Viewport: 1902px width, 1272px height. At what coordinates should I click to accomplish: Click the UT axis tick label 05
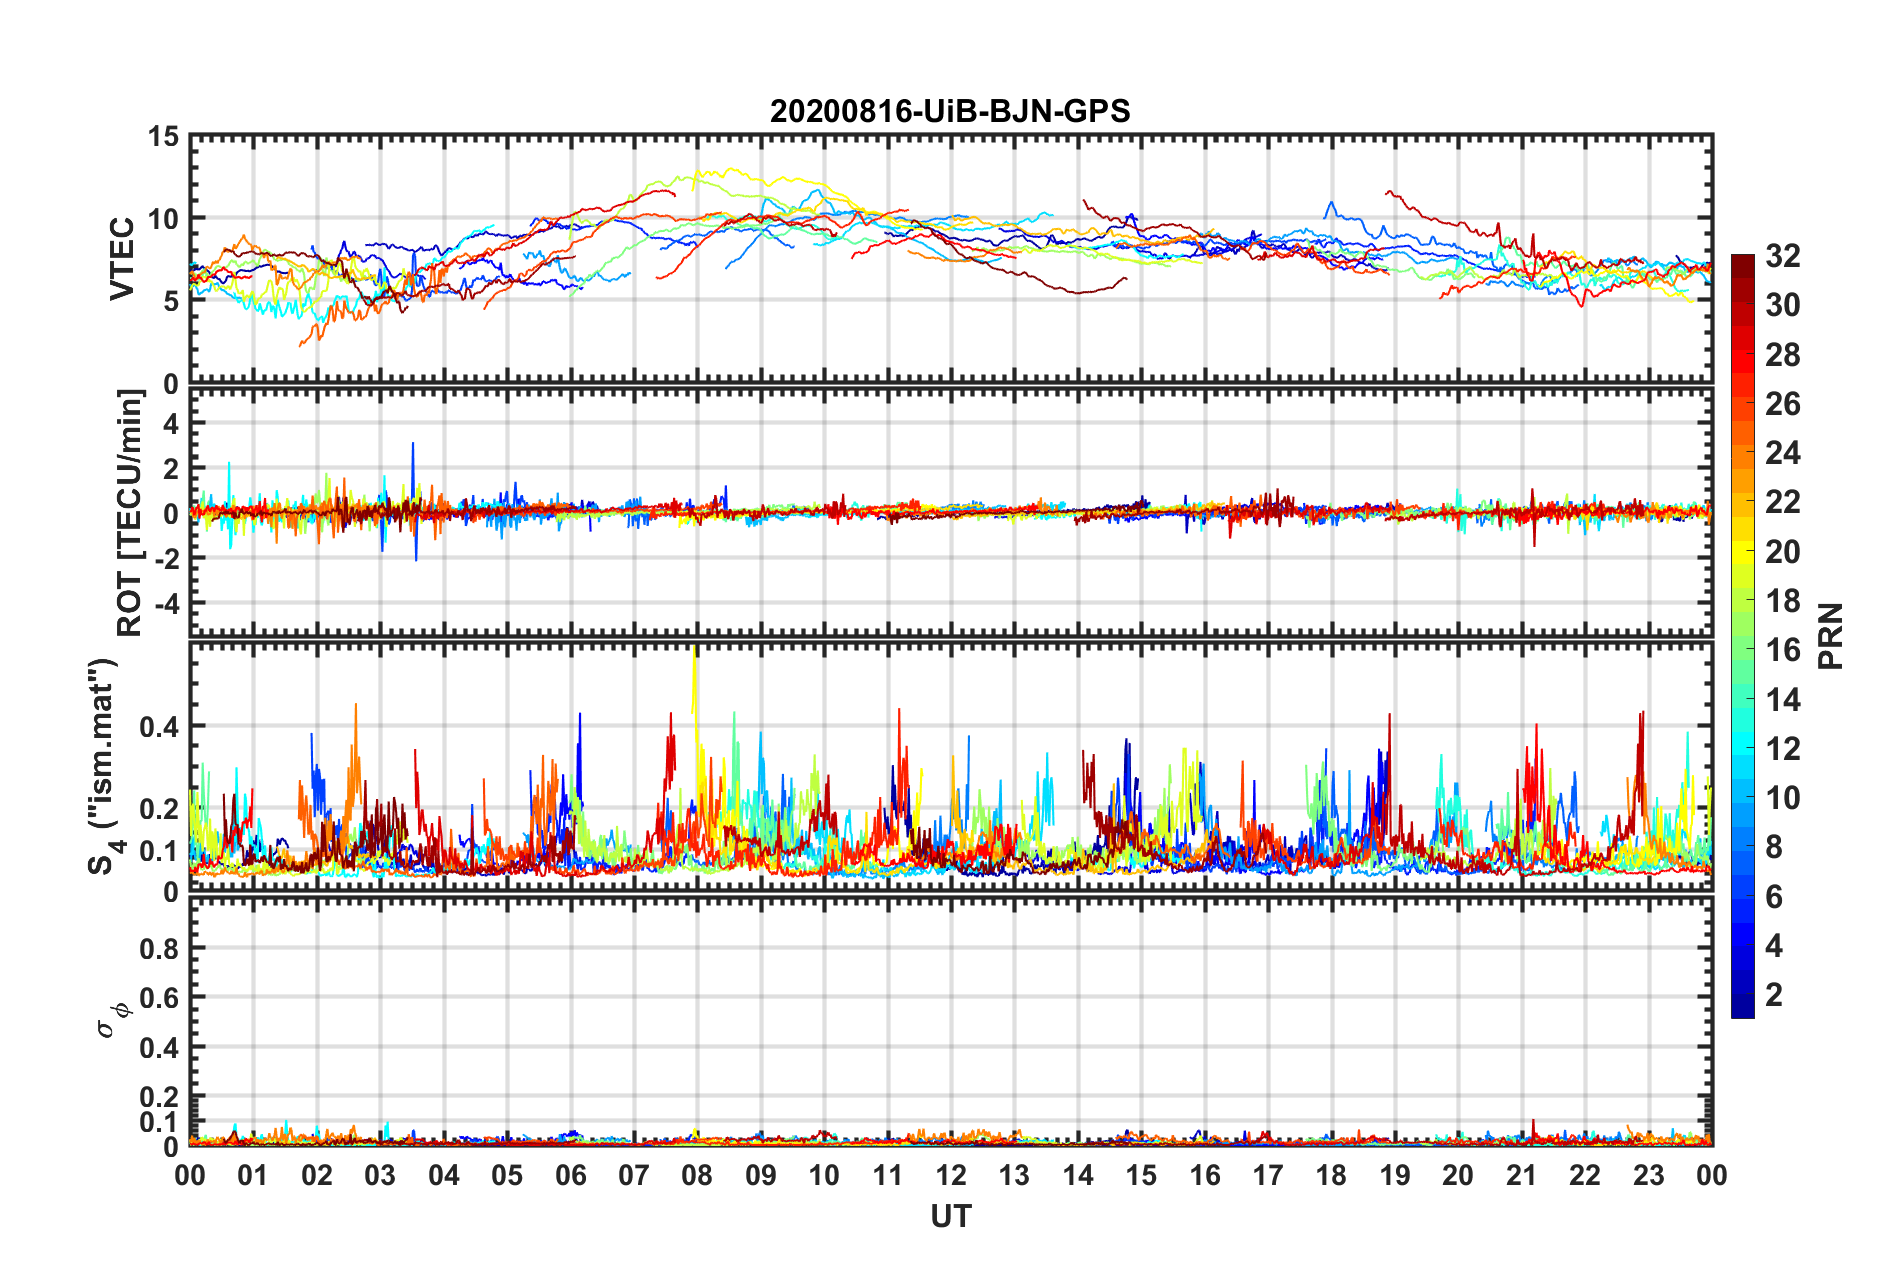pyautogui.click(x=507, y=1175)
